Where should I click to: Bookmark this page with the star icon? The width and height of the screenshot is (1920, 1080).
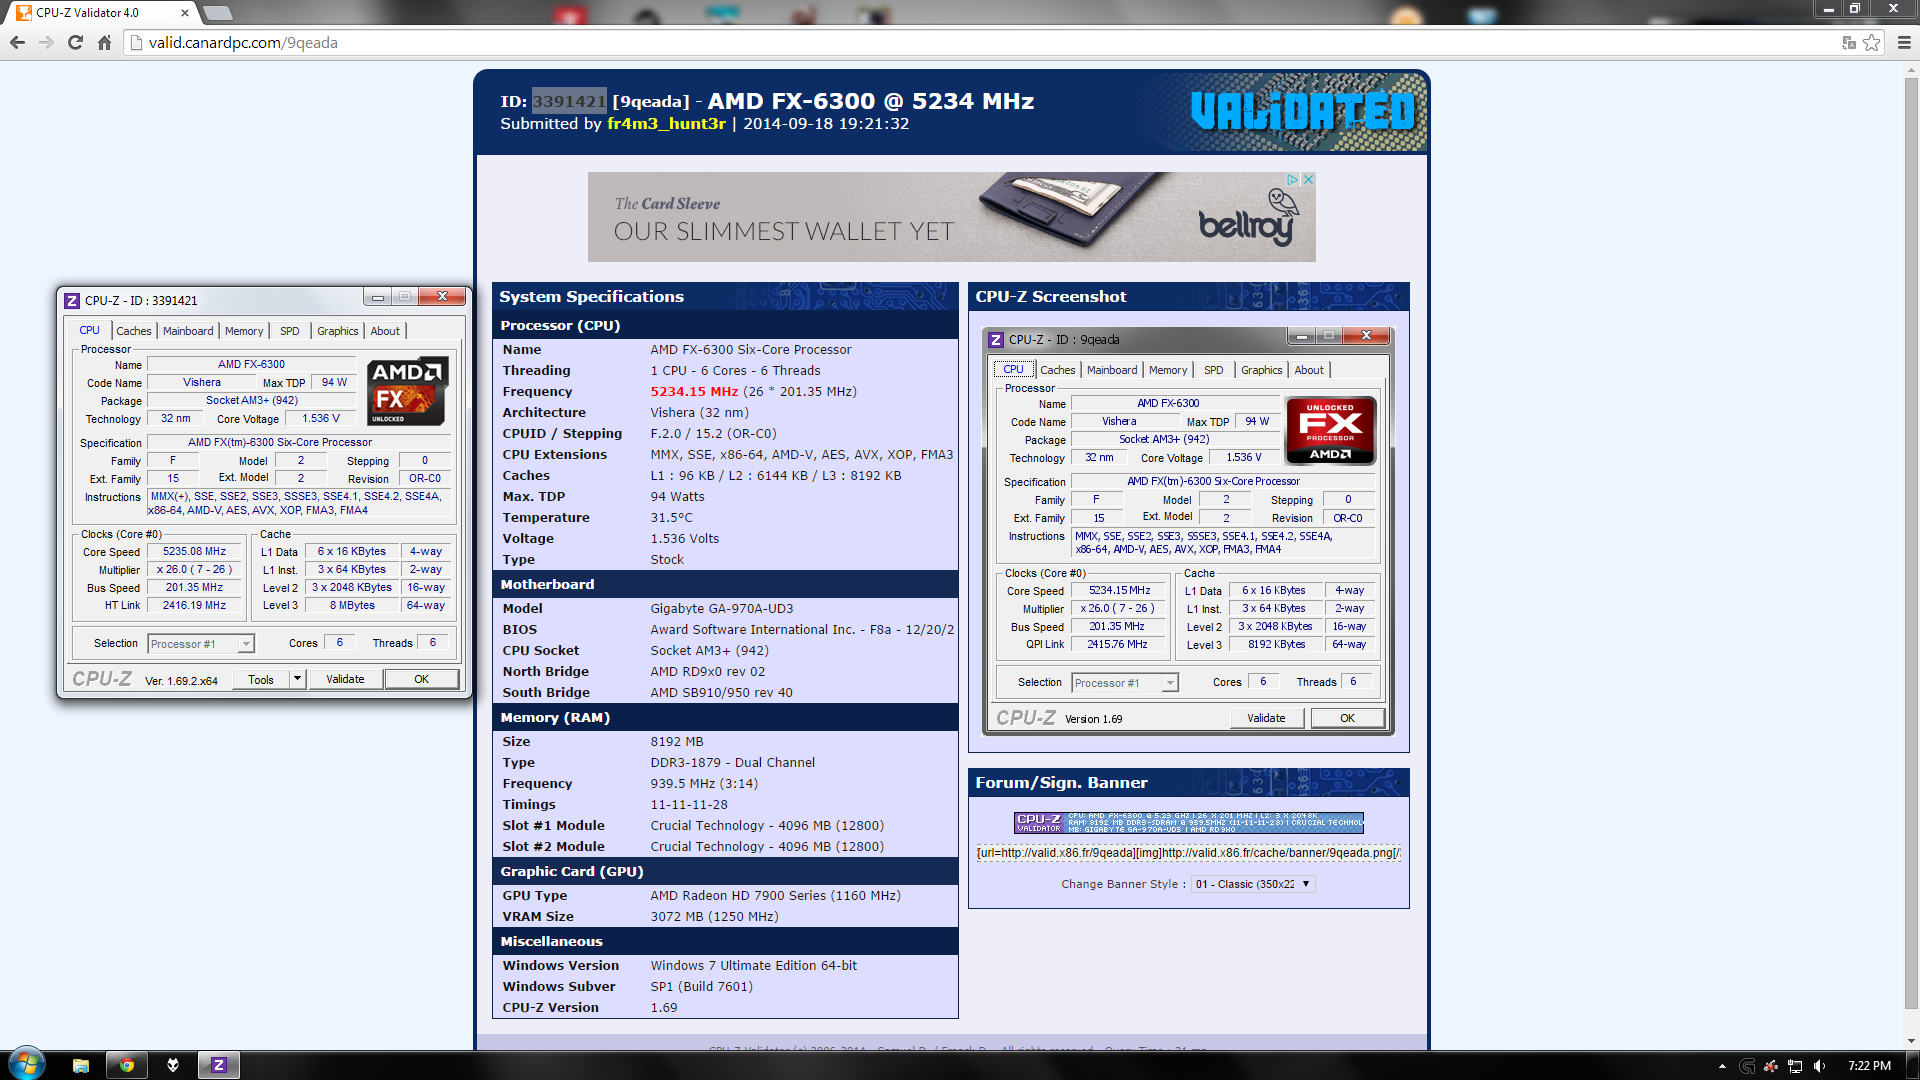point(1872,43)
